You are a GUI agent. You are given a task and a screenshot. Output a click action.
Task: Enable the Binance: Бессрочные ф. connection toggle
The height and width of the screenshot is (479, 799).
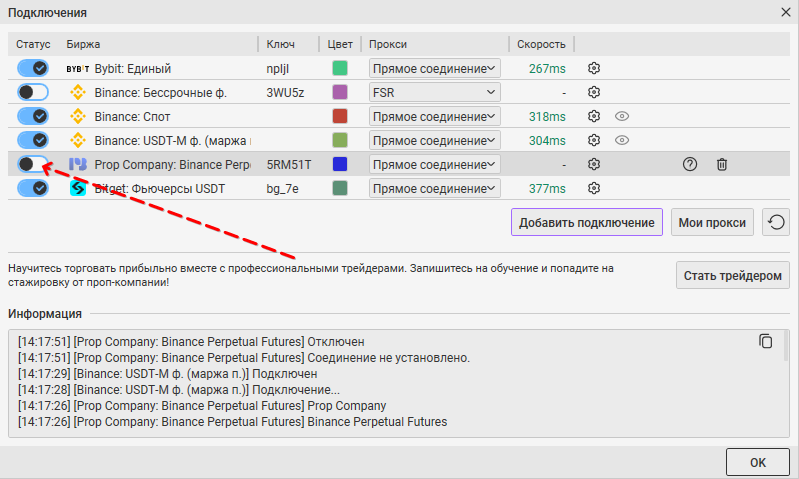click(x=33, y=92)
